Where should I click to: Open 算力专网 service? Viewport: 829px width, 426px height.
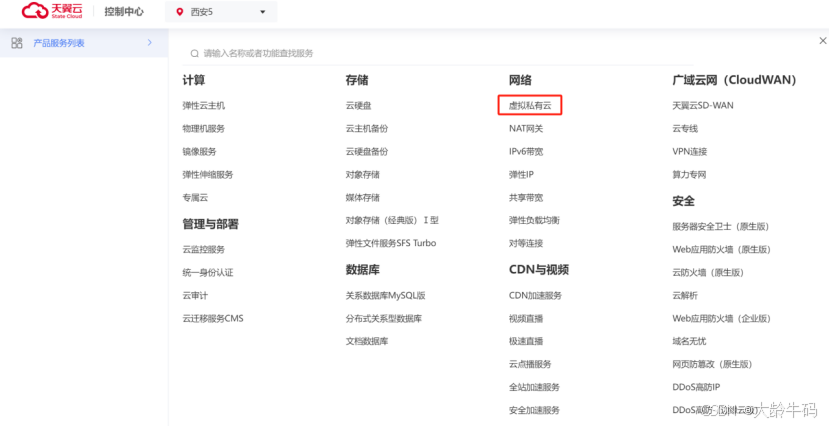point(689,174)
